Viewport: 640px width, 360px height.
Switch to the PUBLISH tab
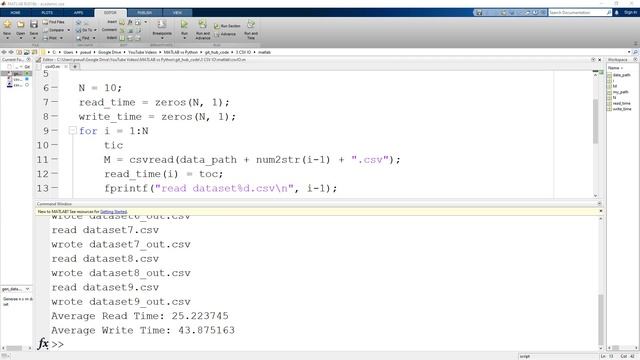pos(144,13)
